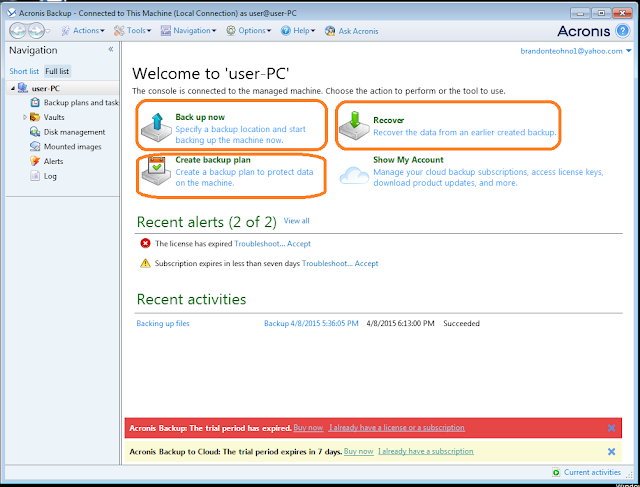Image resolution: width=640 pixels, height=487 pixels.
Task: Click the Alerts warning icon in tree
Action: click(x=35, y=161)
